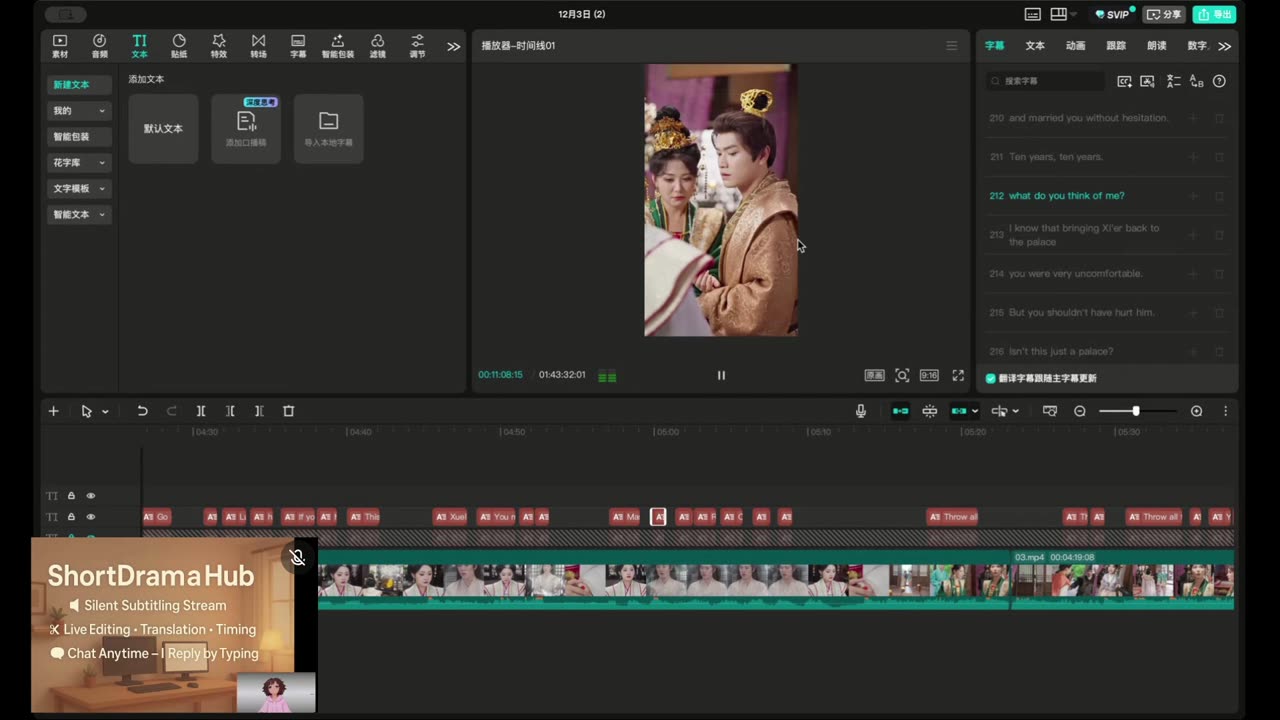Open the 滤镜 filters panel
The image size is (1280, 720).
coord(378,45)
